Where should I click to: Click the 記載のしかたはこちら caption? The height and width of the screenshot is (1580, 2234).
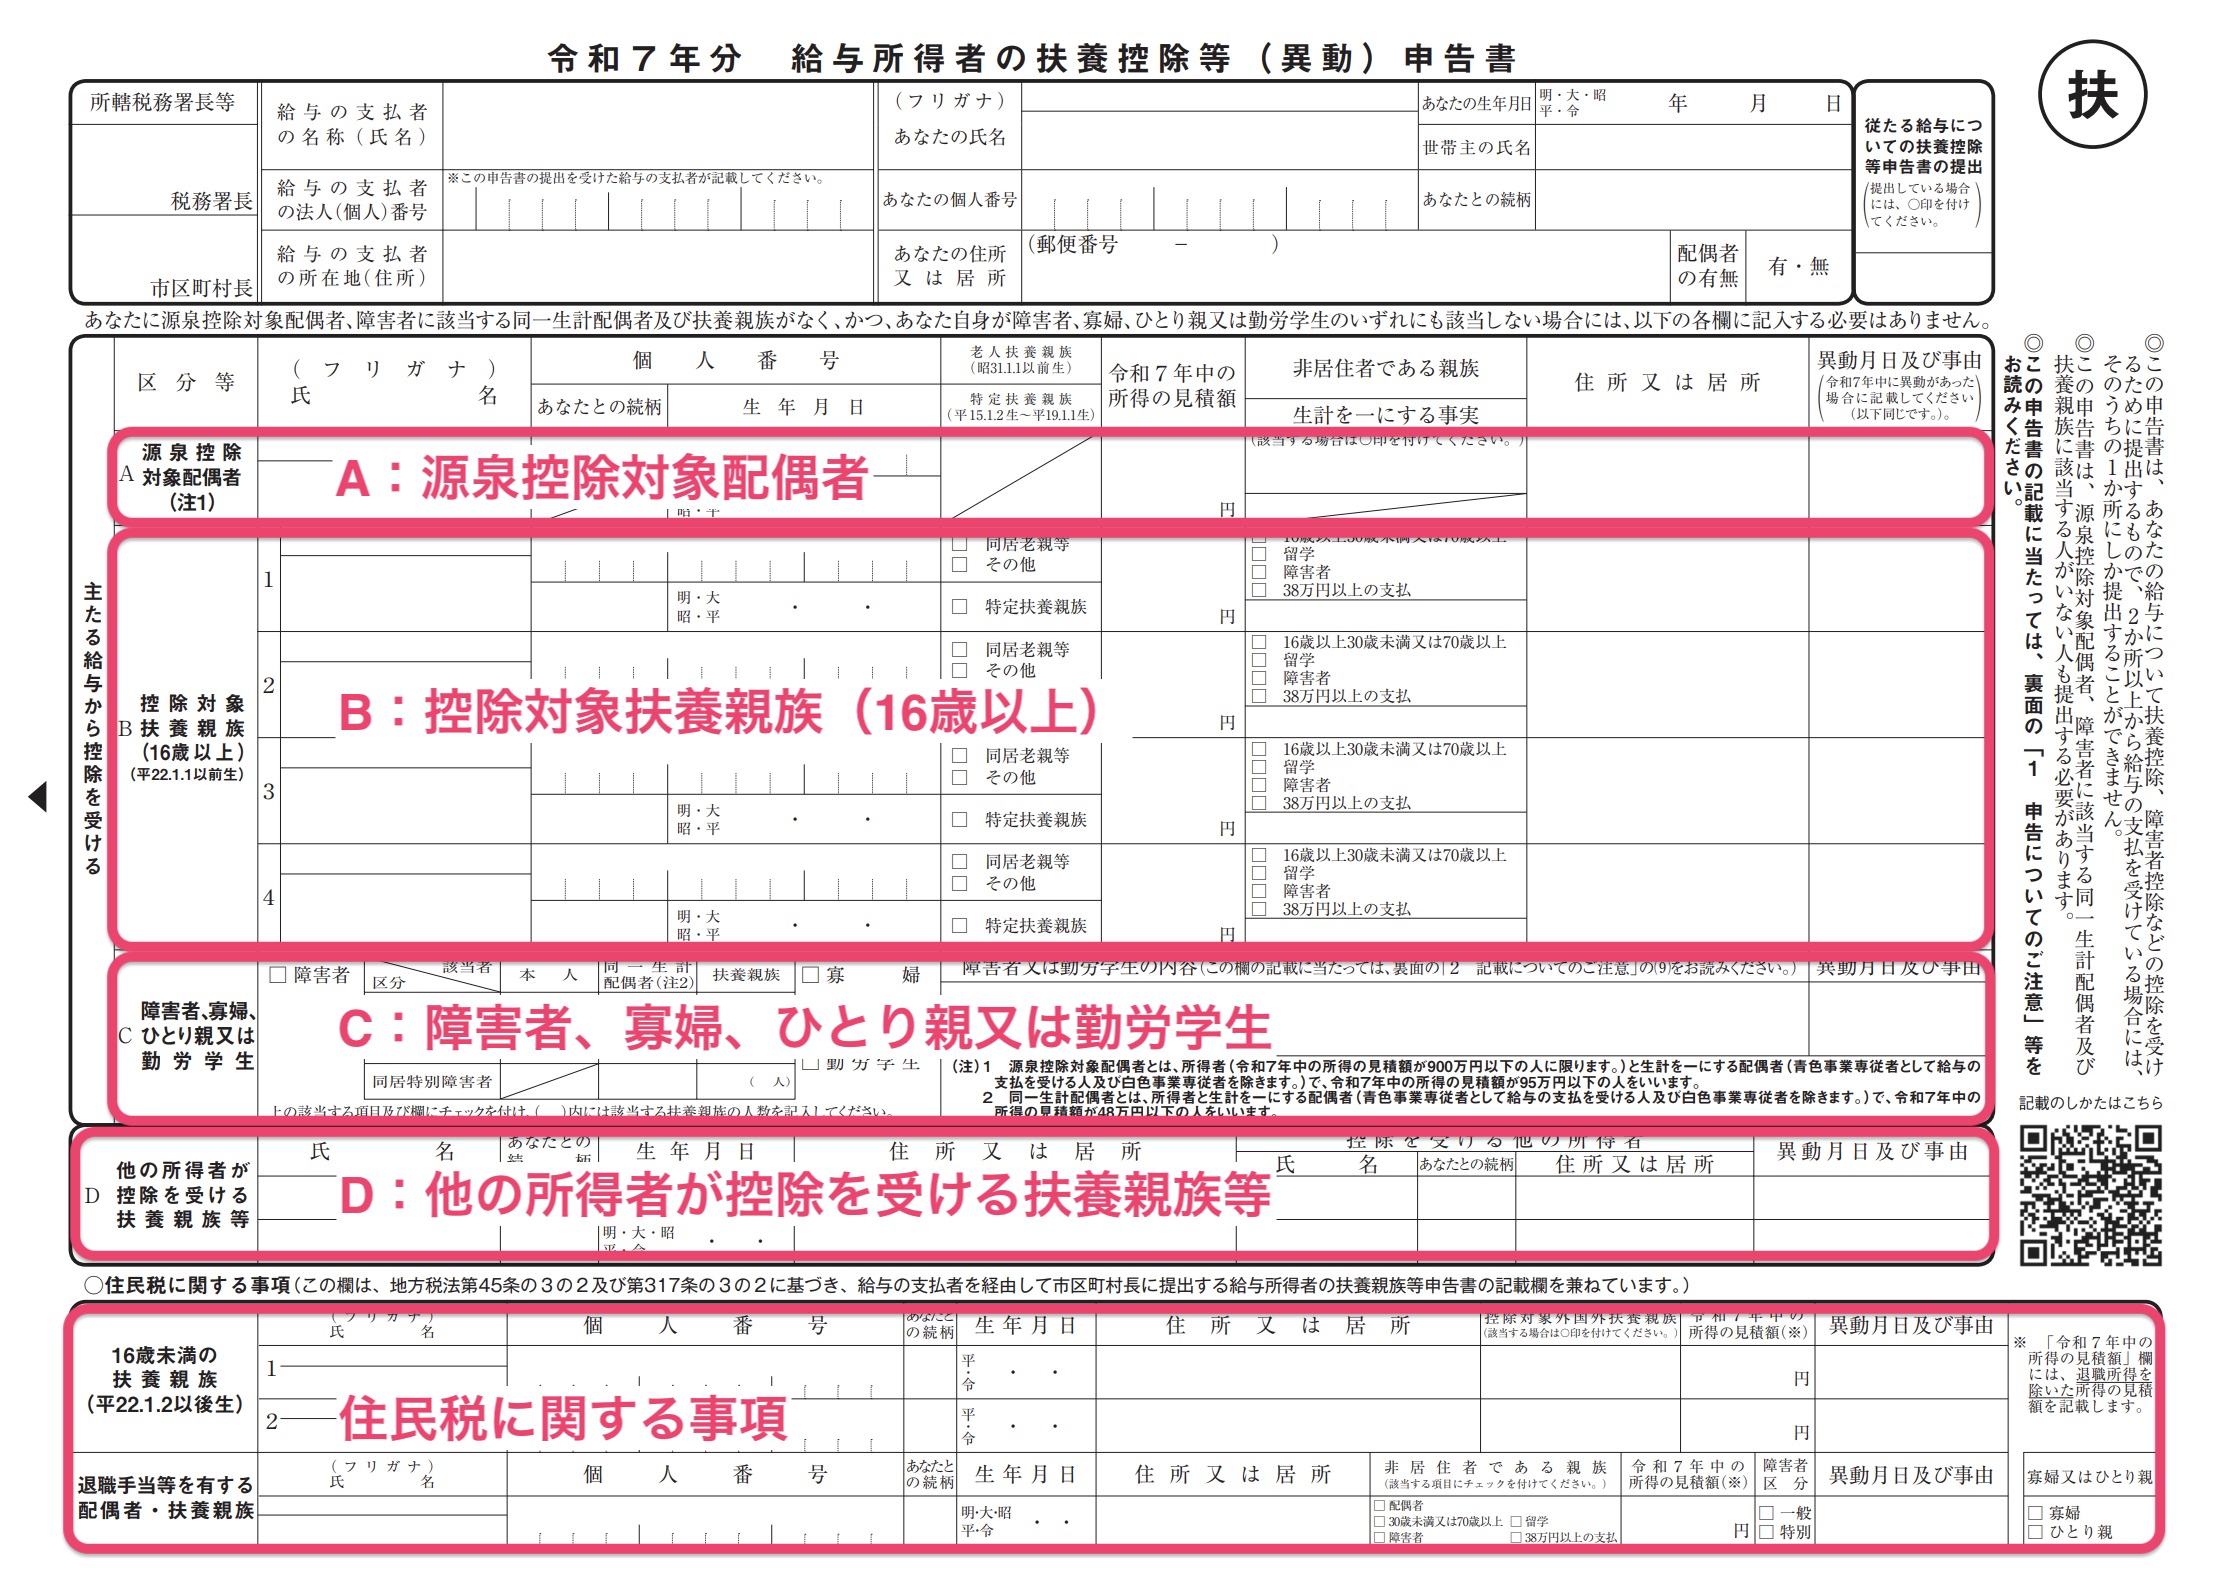(2091, 1103)
